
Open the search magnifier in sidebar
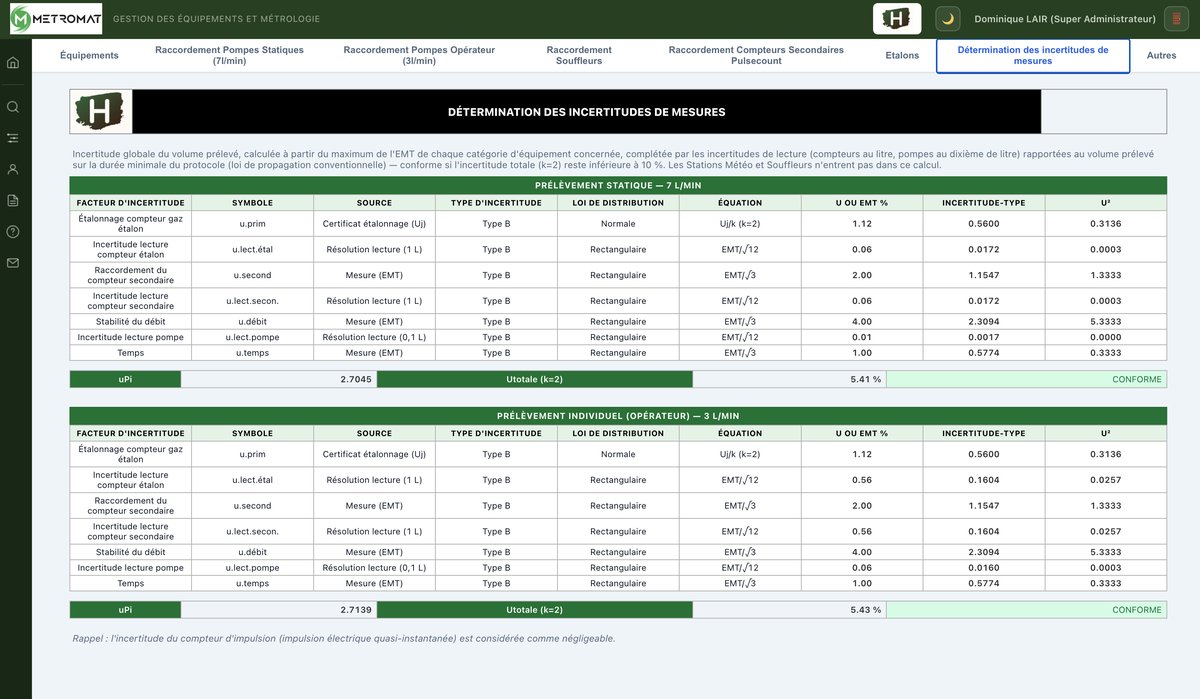13,106
